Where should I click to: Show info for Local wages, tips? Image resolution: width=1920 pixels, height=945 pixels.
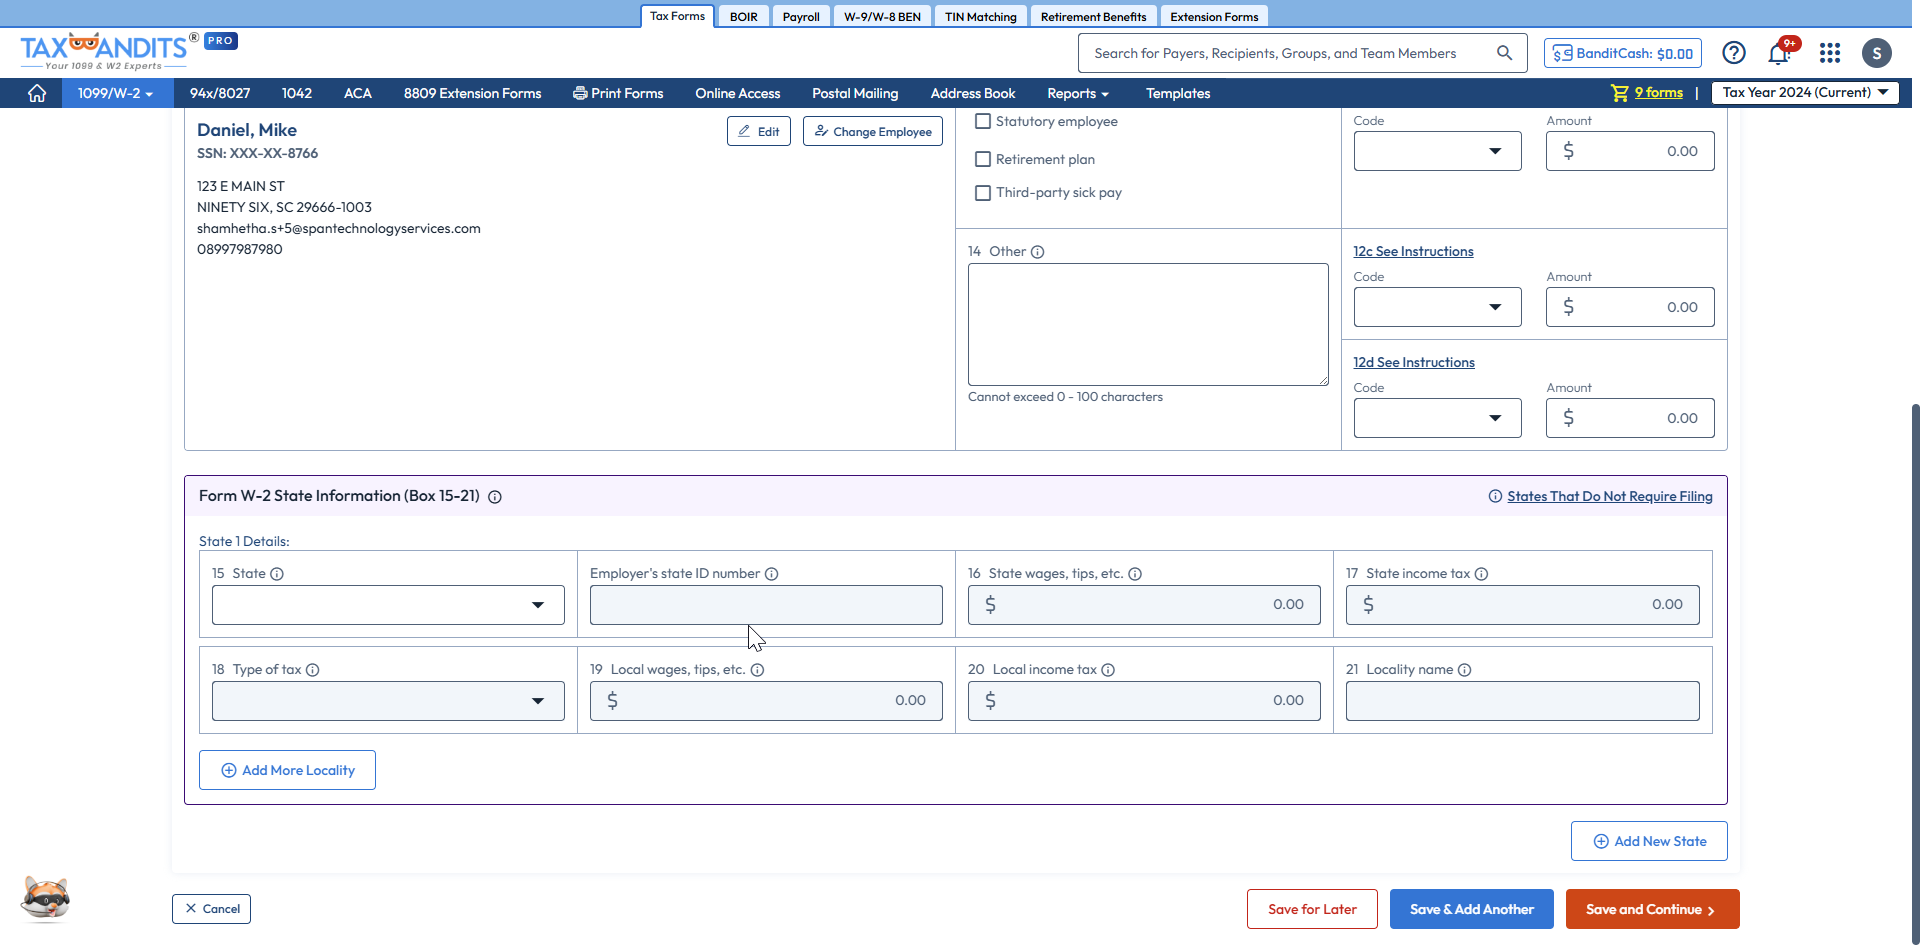[x=758, y=670]
